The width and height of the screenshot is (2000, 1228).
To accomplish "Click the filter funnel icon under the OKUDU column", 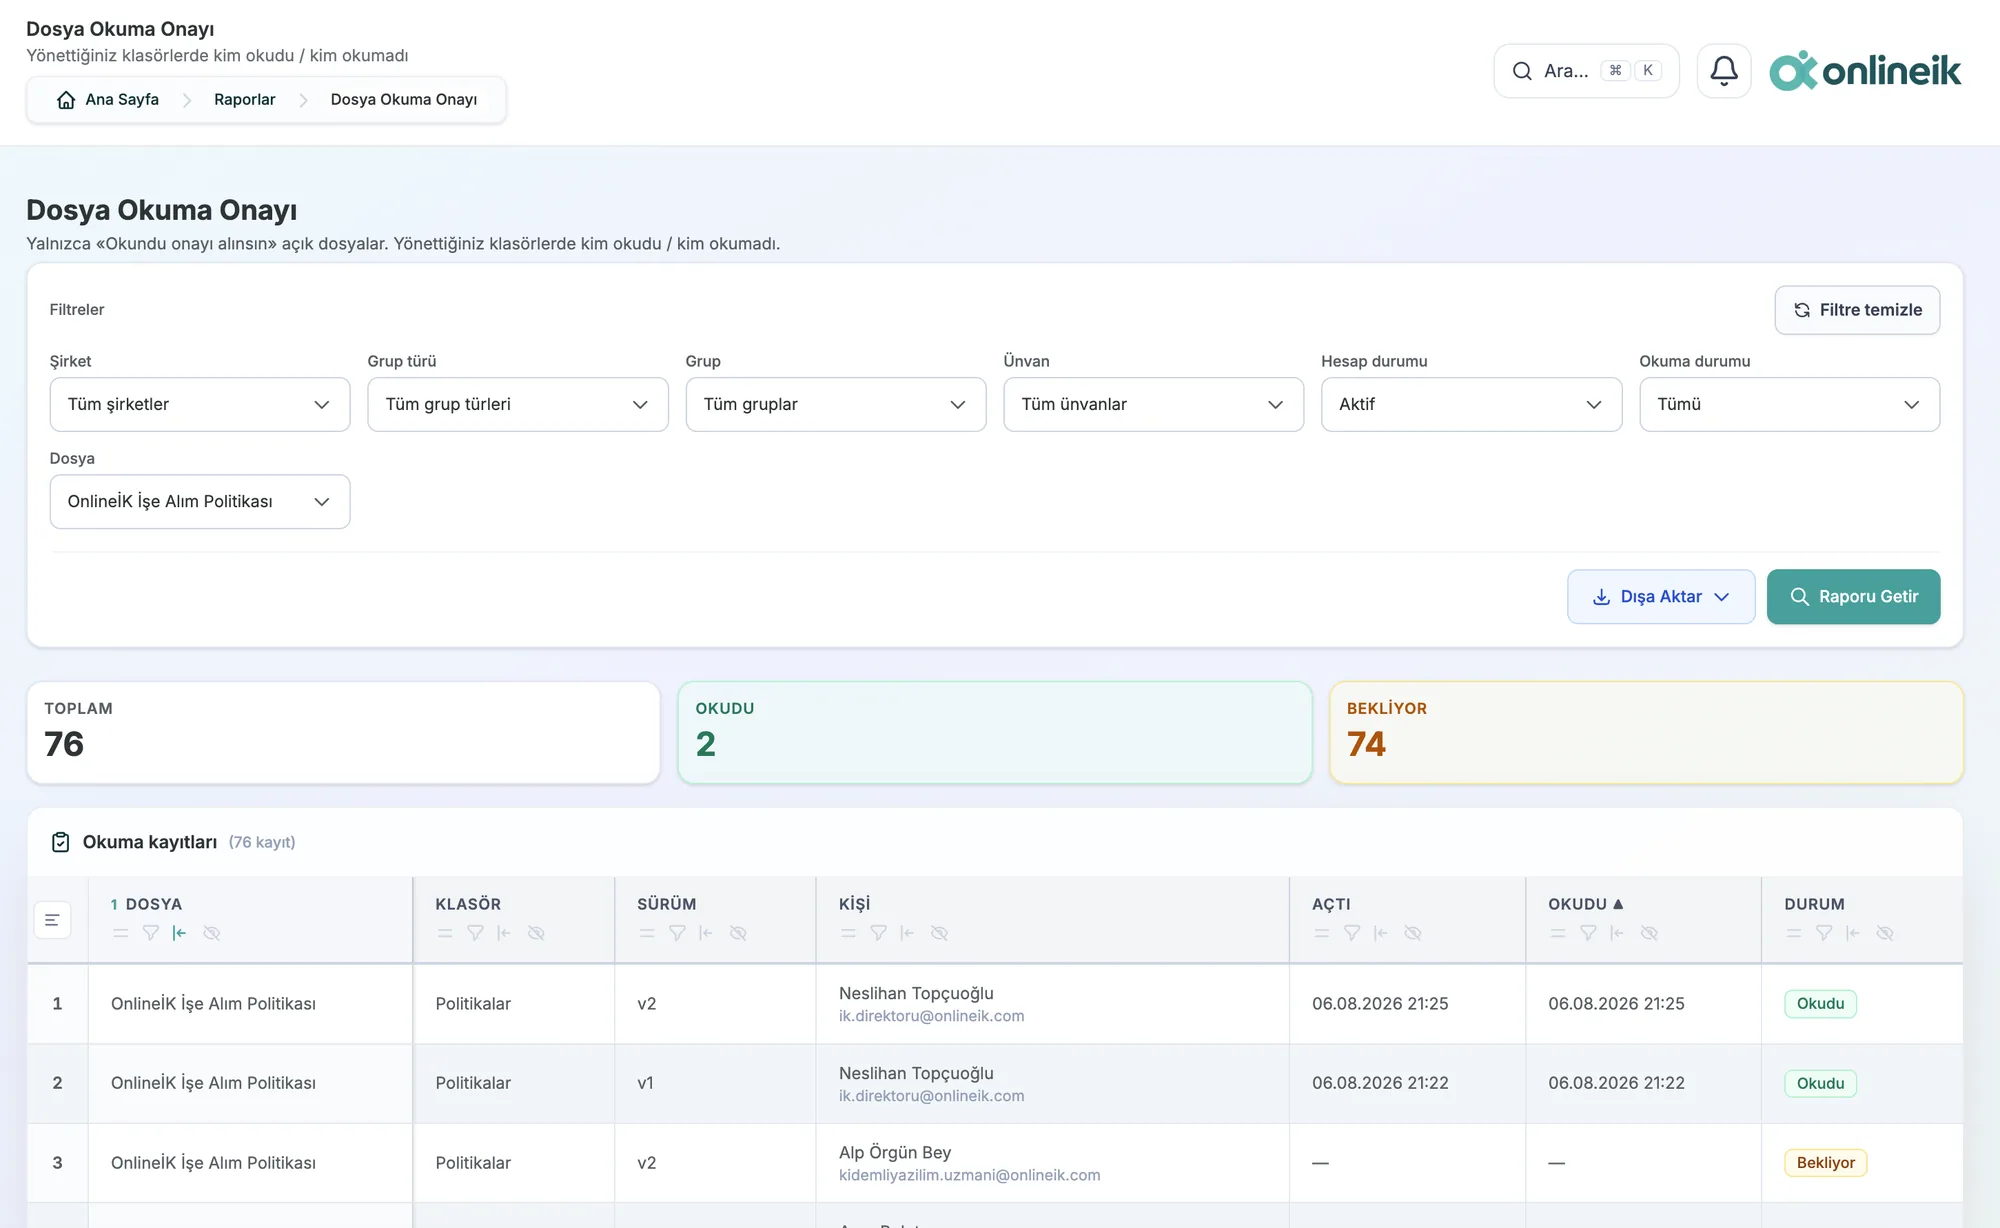I will point(1588,933).
